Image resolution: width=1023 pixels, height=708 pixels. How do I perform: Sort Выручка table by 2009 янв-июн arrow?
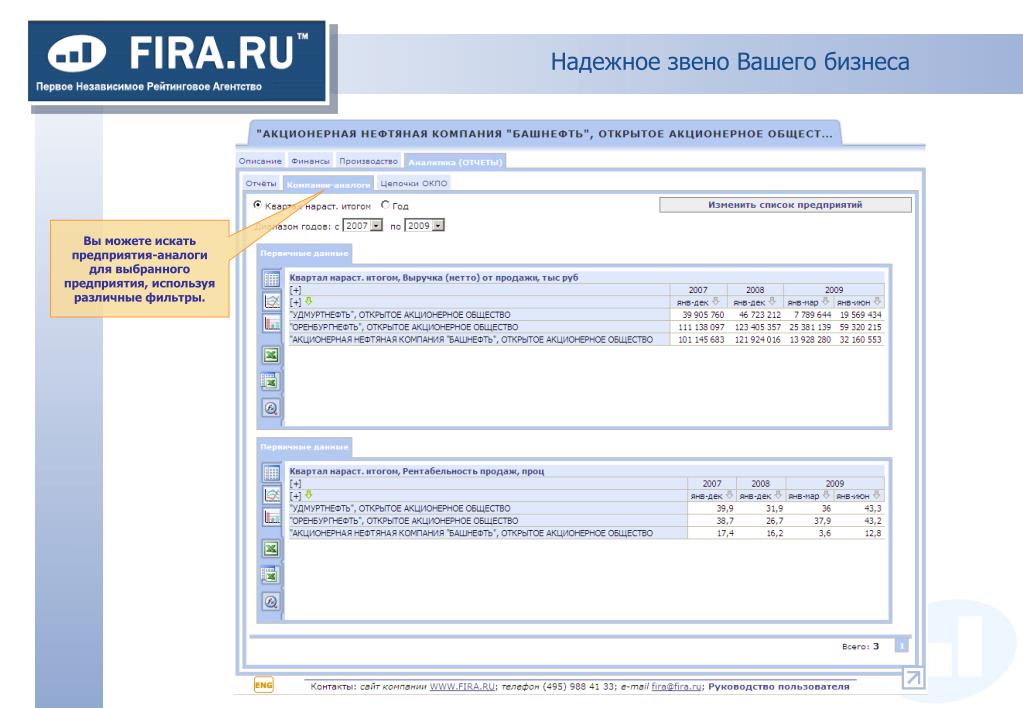tap(877, 301)
